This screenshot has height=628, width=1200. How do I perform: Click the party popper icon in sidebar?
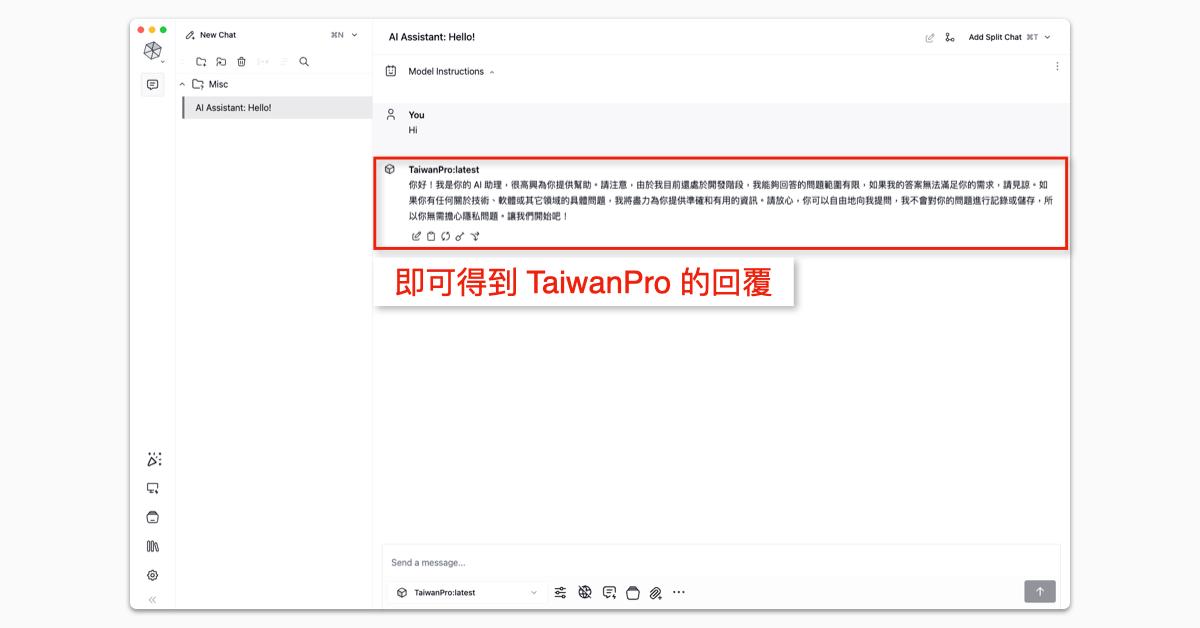[x=153, y=460]
